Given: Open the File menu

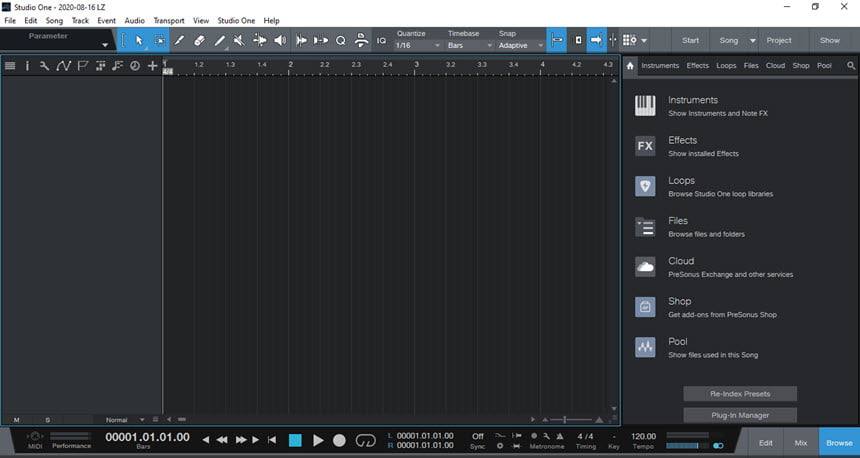Looking at the screenshot, I should point(10,20).
